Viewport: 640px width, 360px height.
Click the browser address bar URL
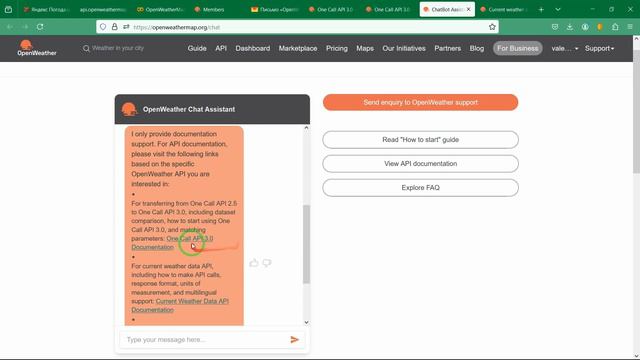coord(176,27)
